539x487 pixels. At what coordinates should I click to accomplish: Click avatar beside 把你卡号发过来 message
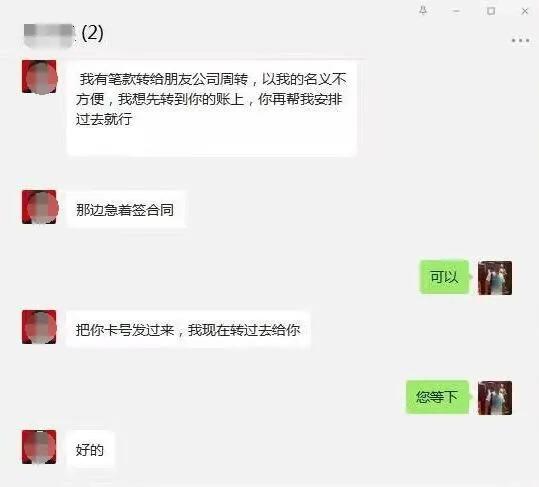point(39,327)
